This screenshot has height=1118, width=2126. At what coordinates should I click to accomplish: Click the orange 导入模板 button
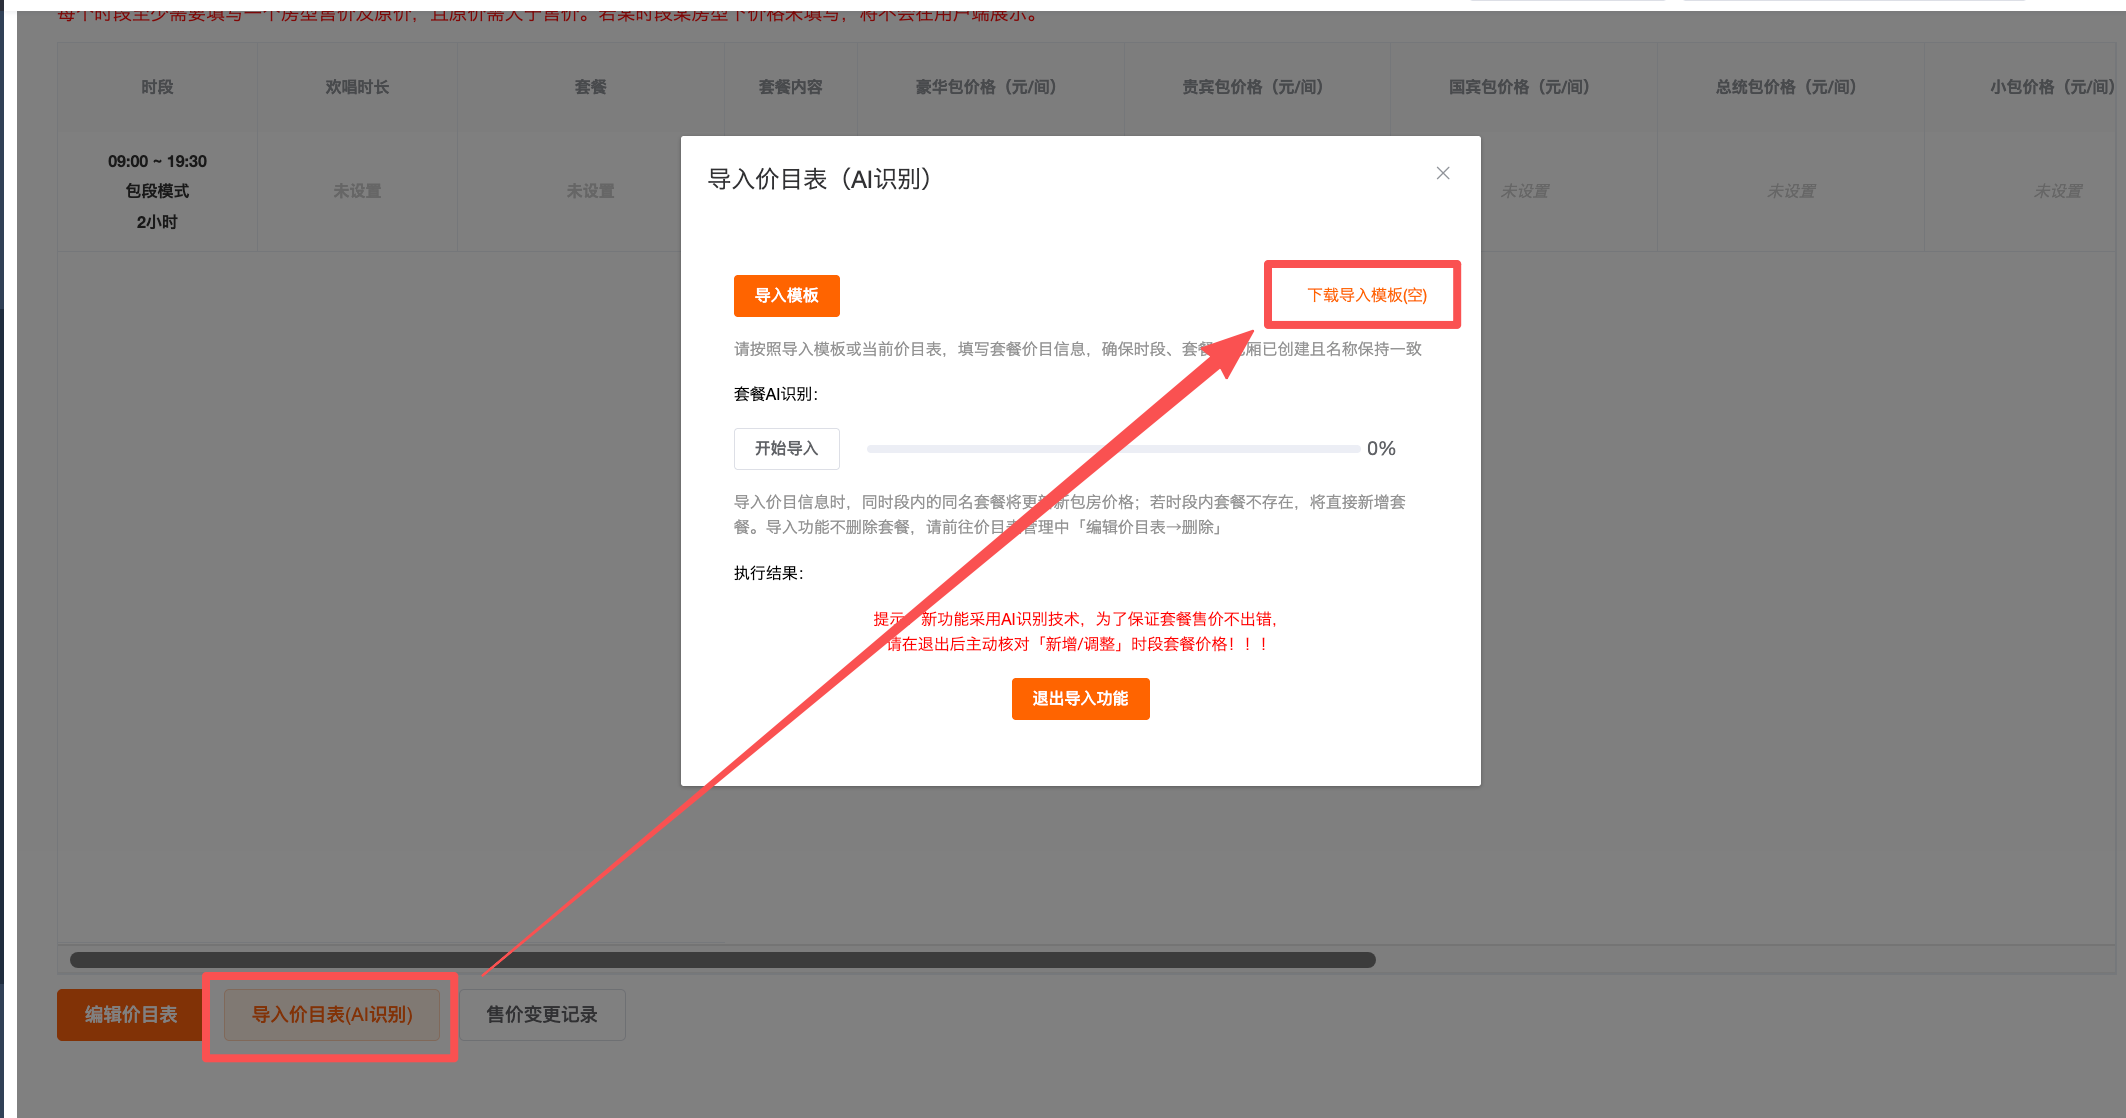pyautogui.click(x=786, y=296)
